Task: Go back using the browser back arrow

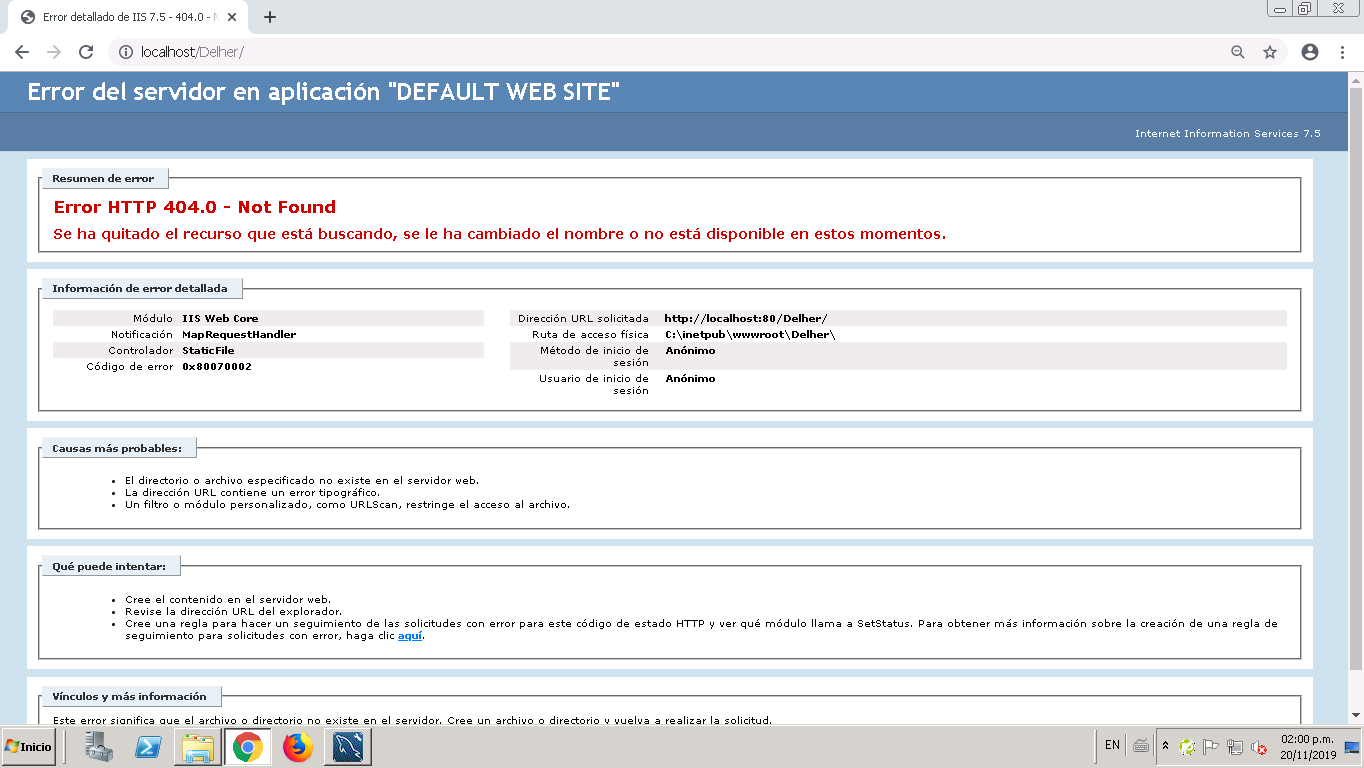Action: [x=22, y=52]
